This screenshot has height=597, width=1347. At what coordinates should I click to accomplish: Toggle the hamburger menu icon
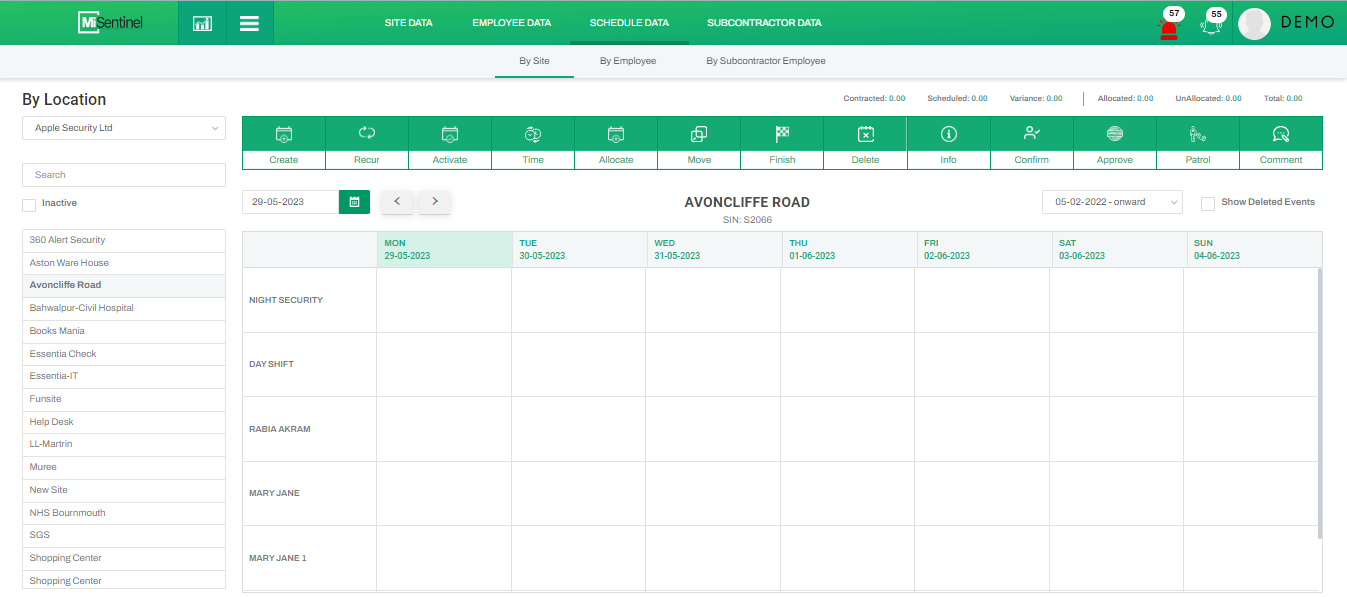coord(250,23)
